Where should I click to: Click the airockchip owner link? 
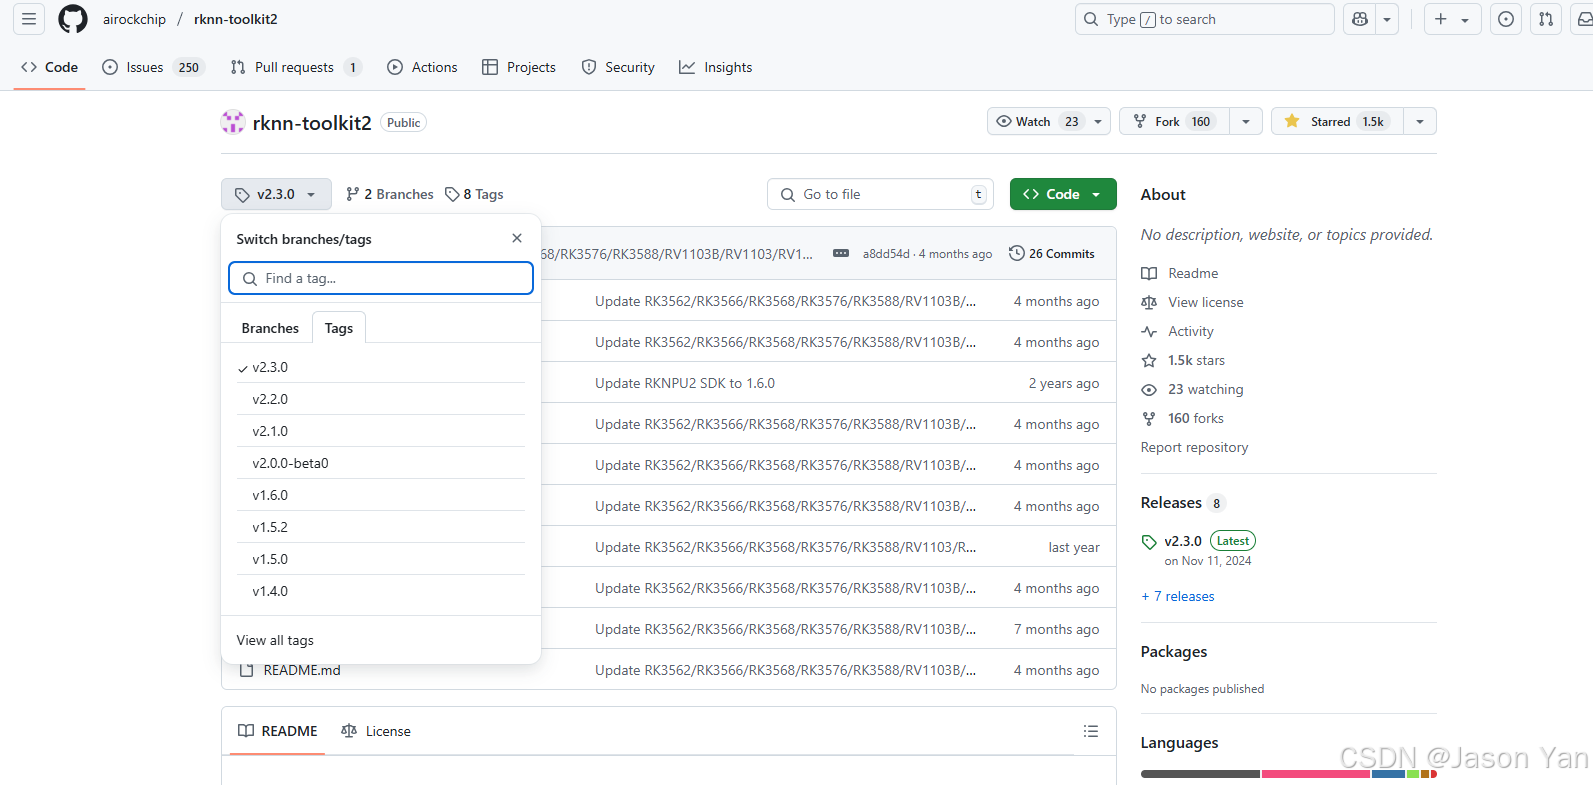pyautogui.click(x=134, y=19)
